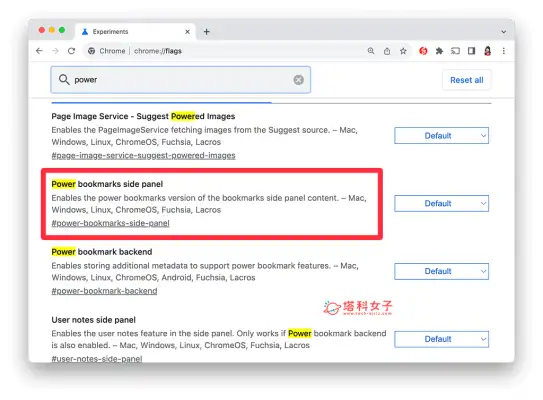Open dropdown for Power bookmark backend

point(441,271)
